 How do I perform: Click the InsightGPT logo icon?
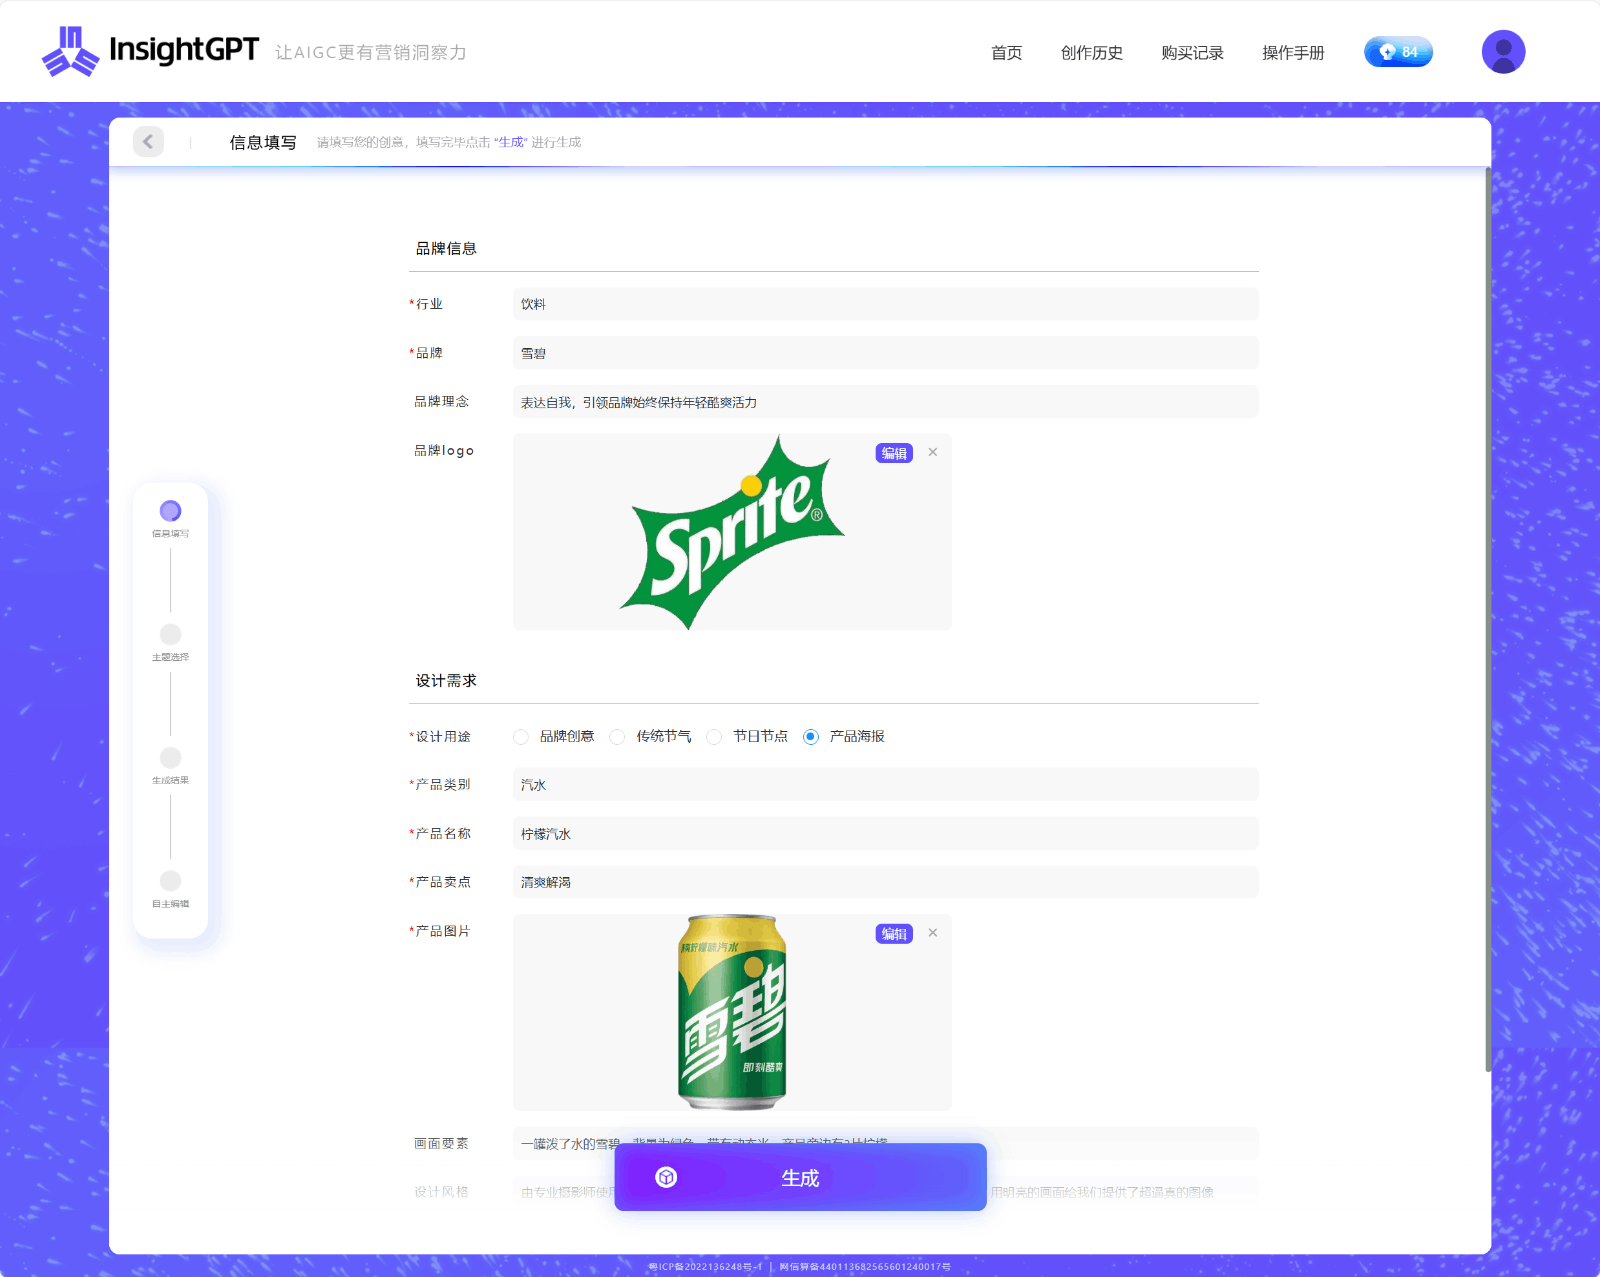pyautogui.click(x=70, y=51)
